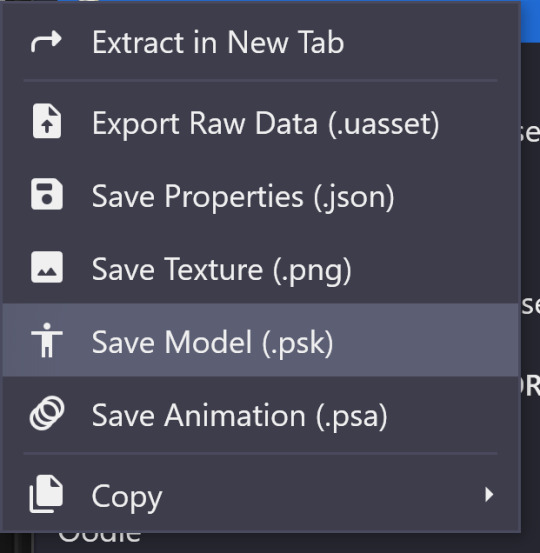540x553 pixels.
Task: Click the duplicate pages Copy icon
Action: [46, 494]
